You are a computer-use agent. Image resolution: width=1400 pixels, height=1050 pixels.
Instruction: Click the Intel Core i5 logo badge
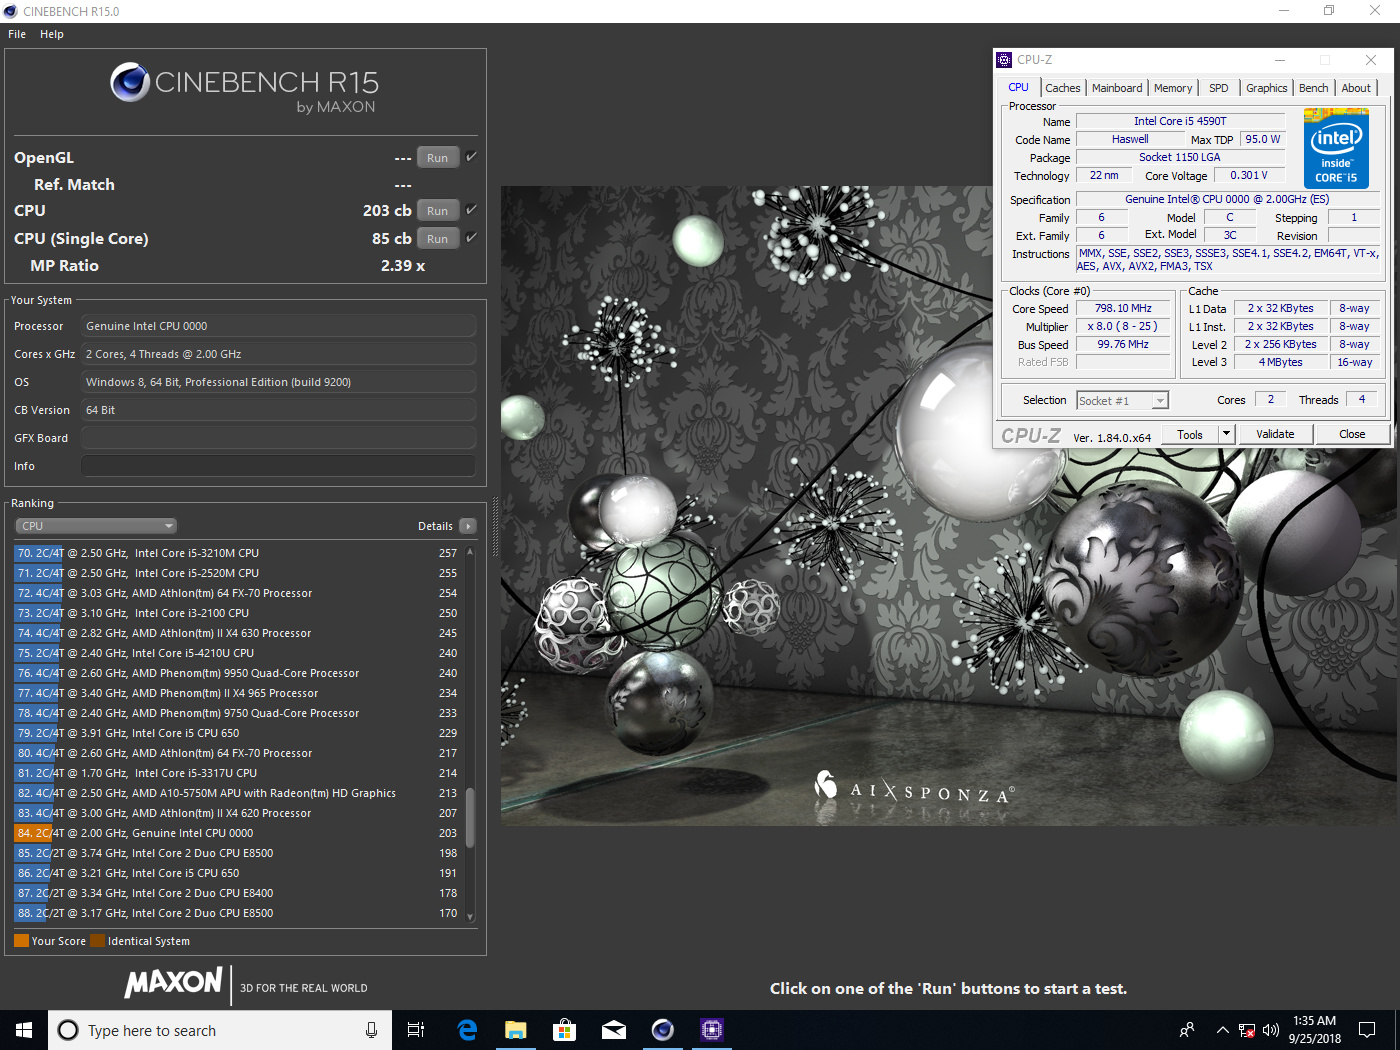[x=1336, y=148]
